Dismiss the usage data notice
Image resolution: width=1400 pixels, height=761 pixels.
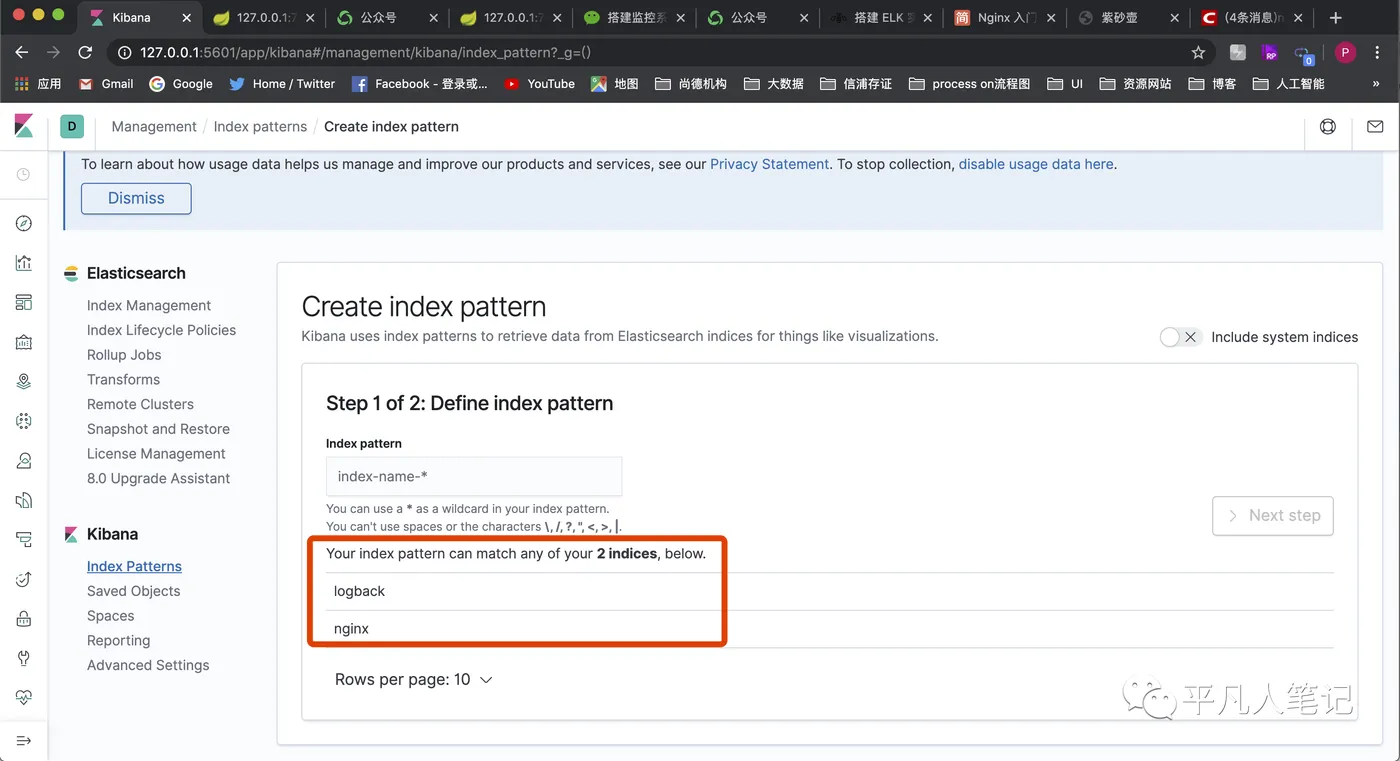pyautogui.click(x=136, y=198)
